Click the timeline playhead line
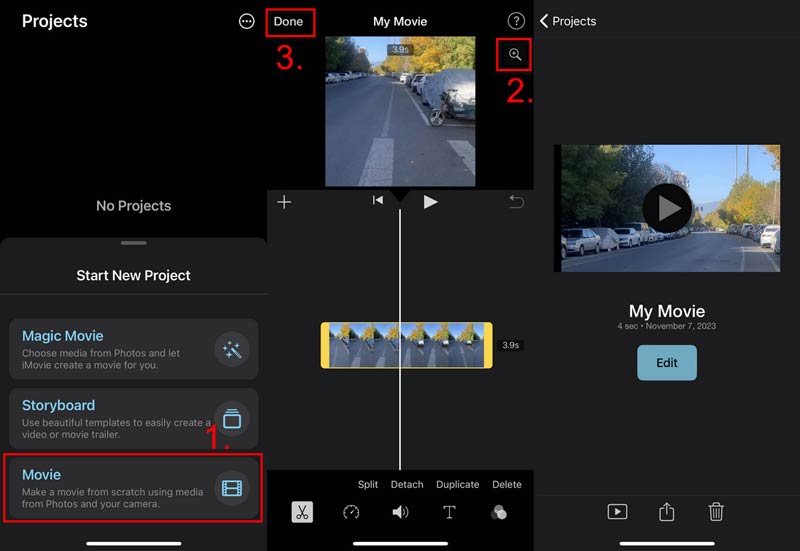 pos(400,337)
